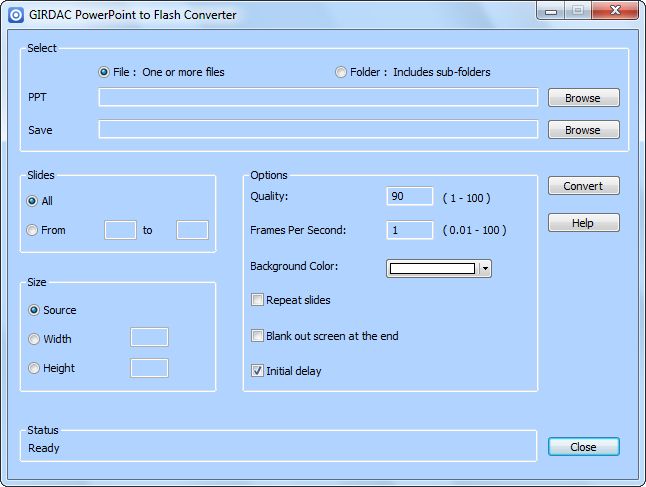The image size is (646, 487).
Task: Click the Ready status text
Action: [44, 448]
